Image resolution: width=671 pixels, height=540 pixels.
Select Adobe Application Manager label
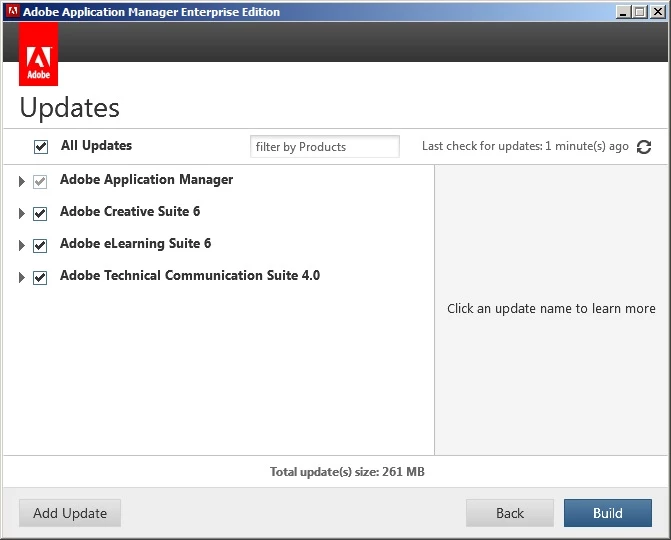(x=146, y=180)
